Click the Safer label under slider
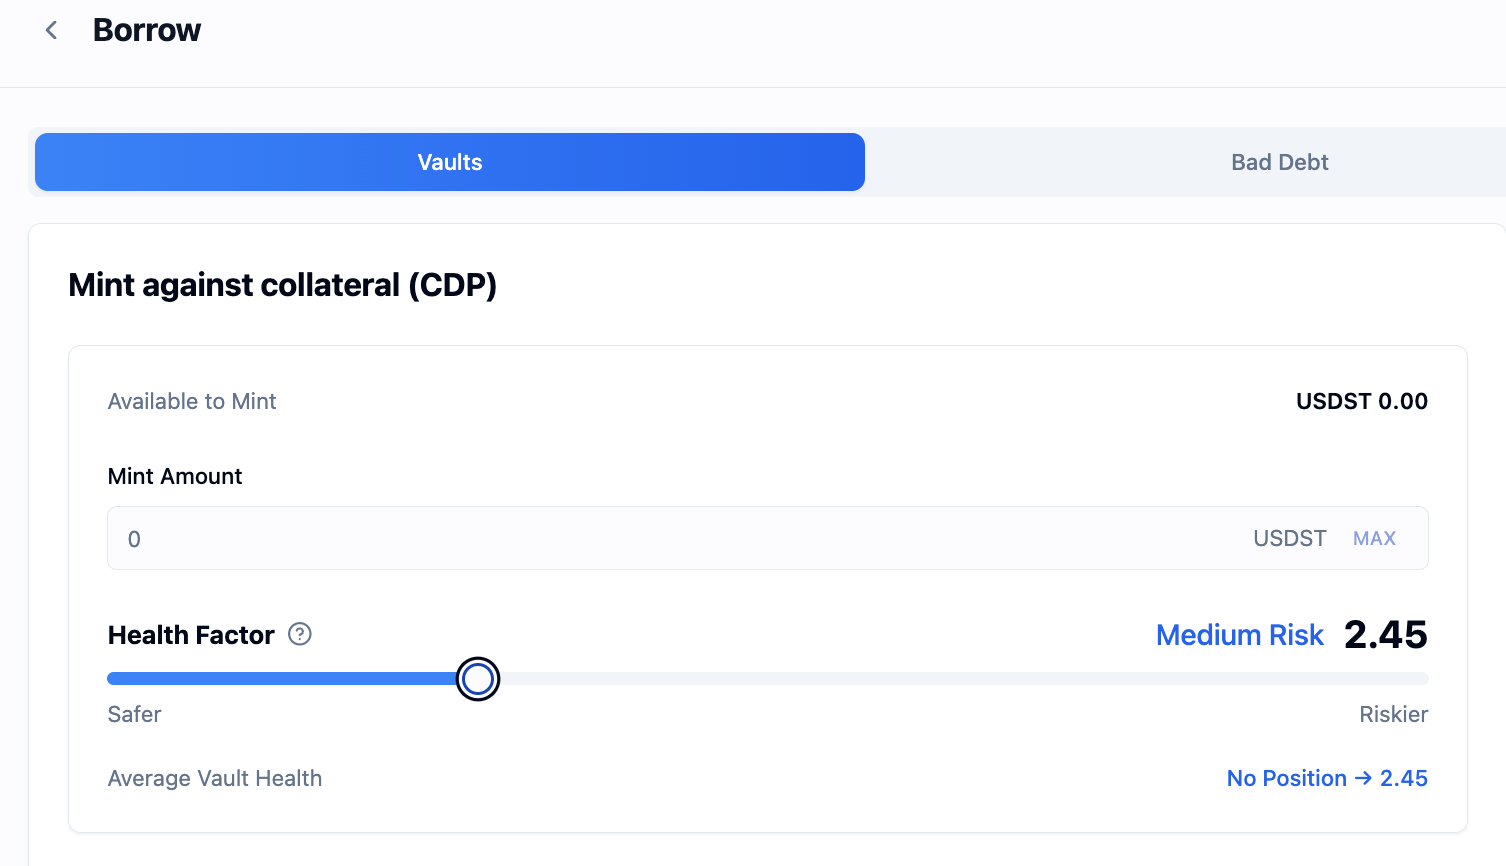 tap(134, 714)
